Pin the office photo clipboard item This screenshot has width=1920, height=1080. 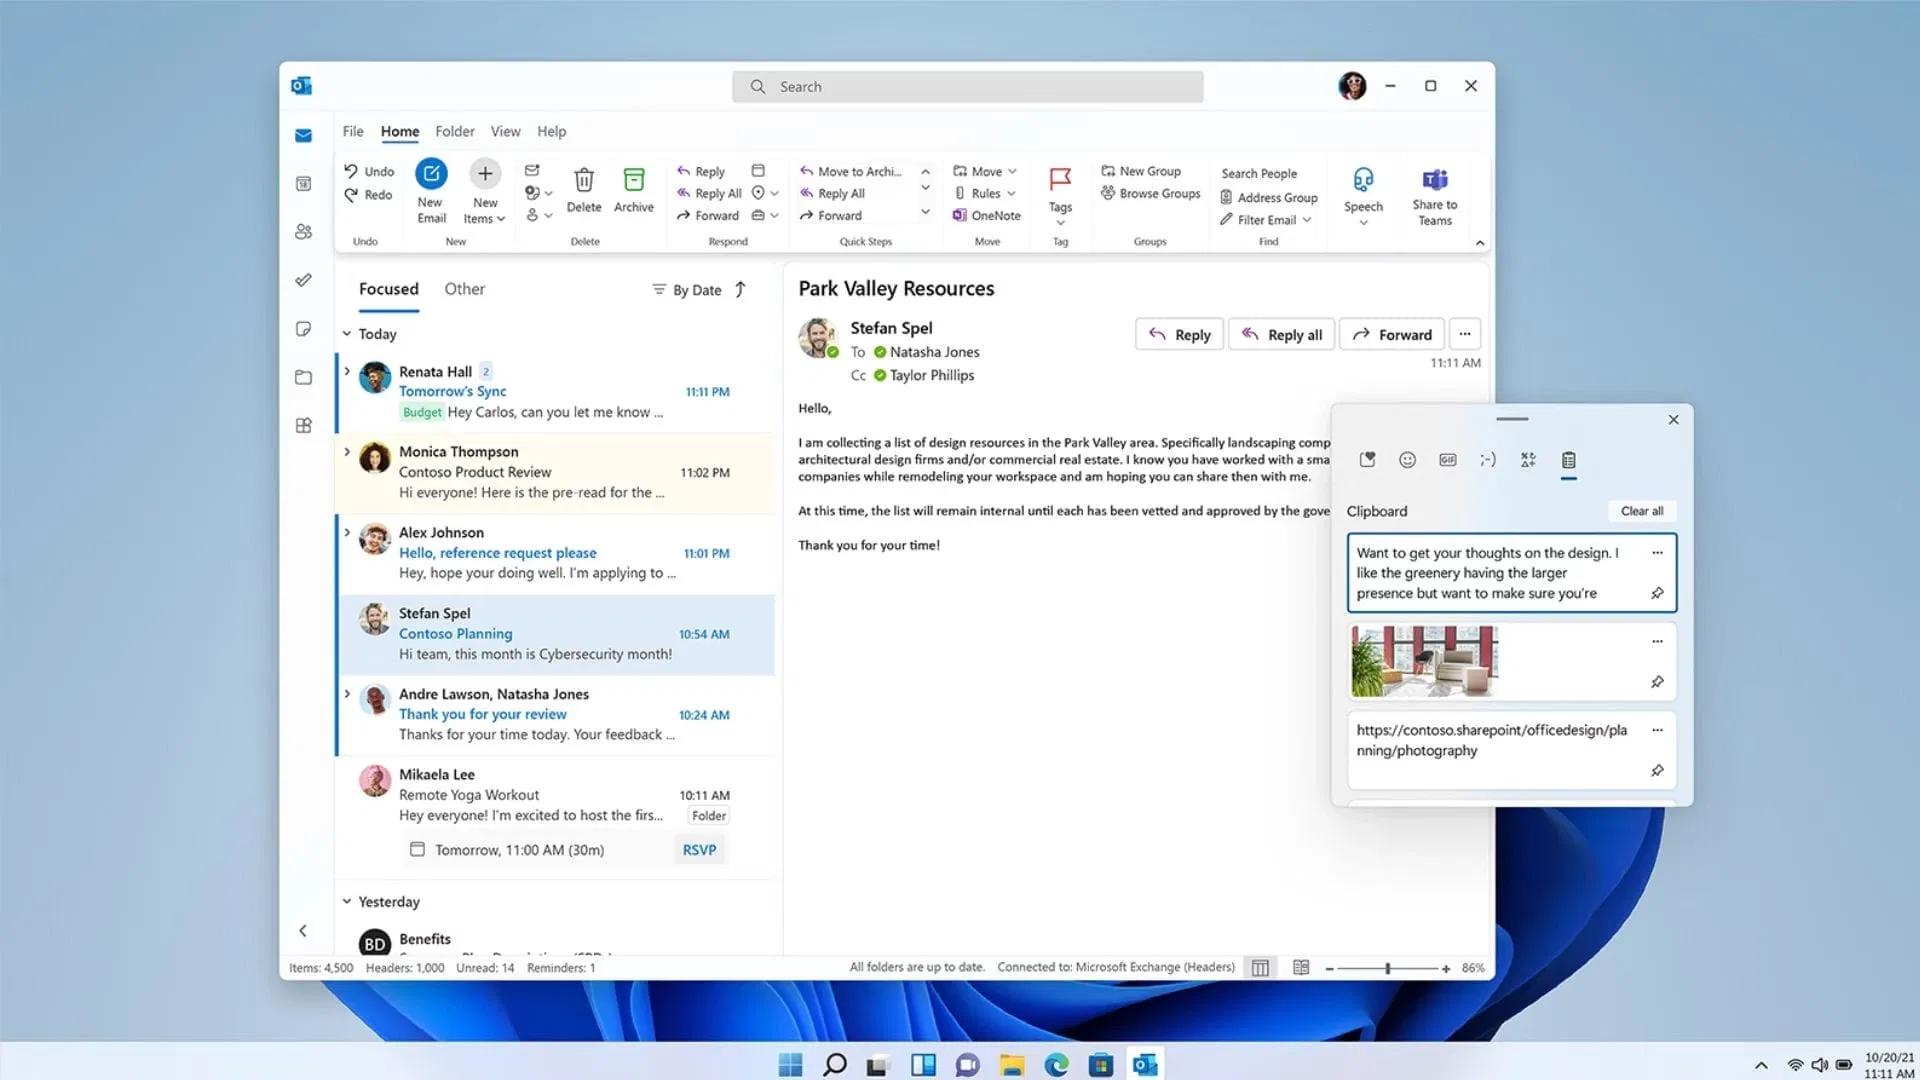pyautogui.click(x=1657, y=682)
